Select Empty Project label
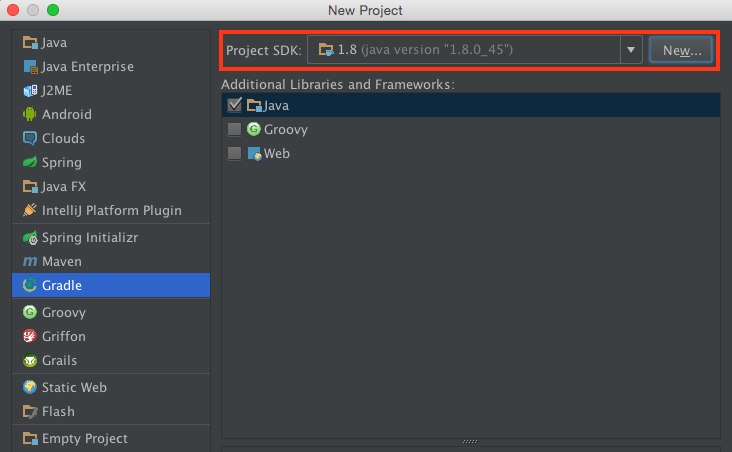Screen dimensions: 732x452 pyautogui.click(x=84, y=438)
